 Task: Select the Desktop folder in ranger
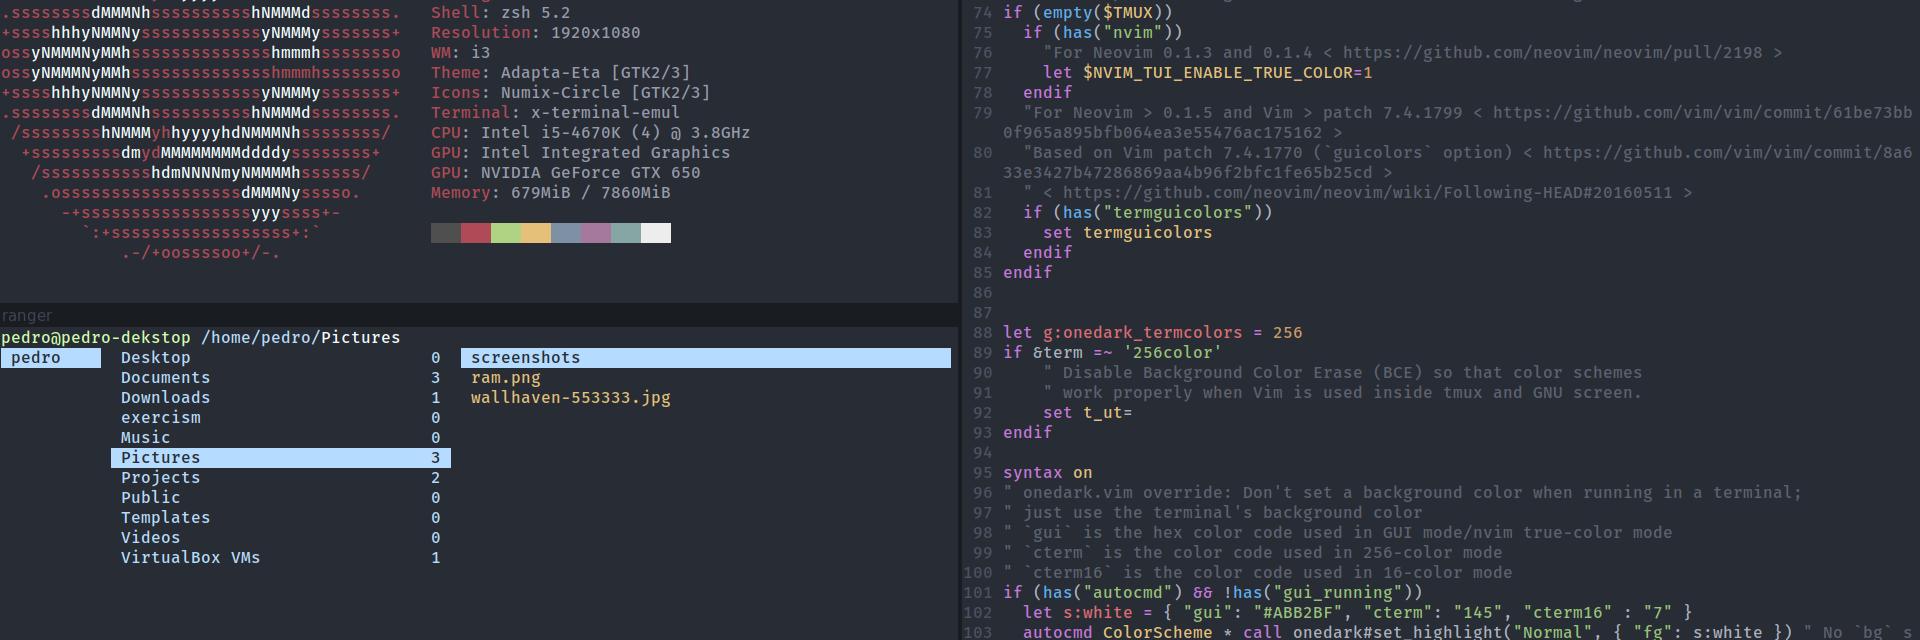[155, 358]
